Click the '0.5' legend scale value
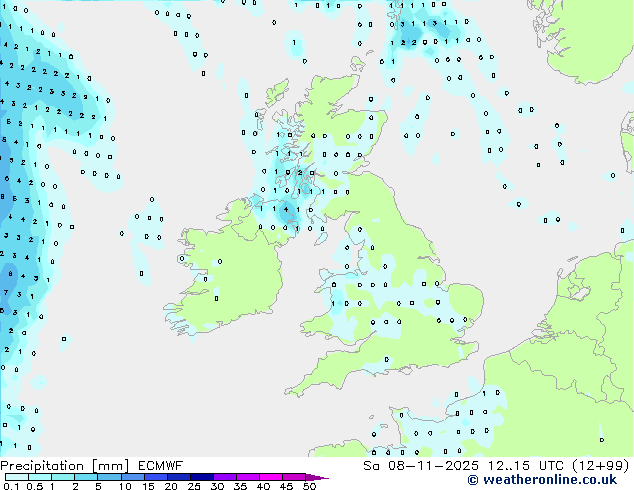 34,486
